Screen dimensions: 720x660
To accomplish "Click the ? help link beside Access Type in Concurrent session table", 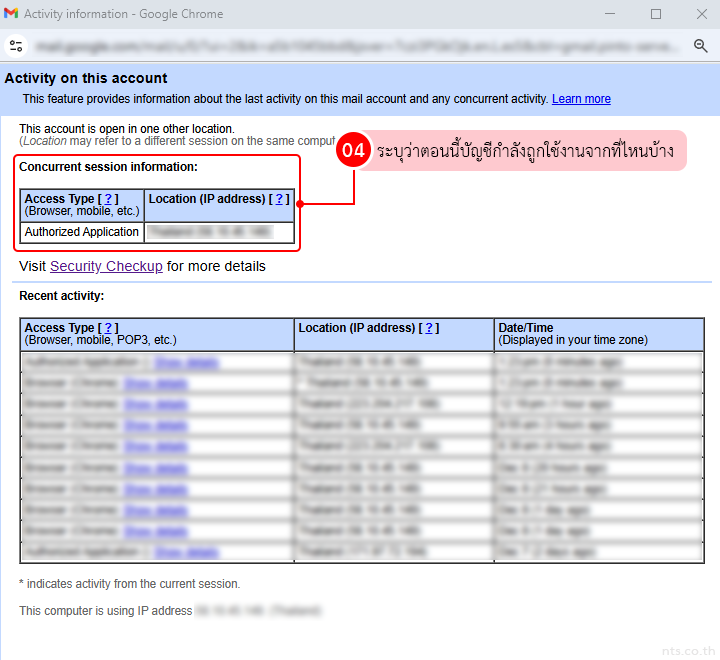I will click(x=108, y=199).
